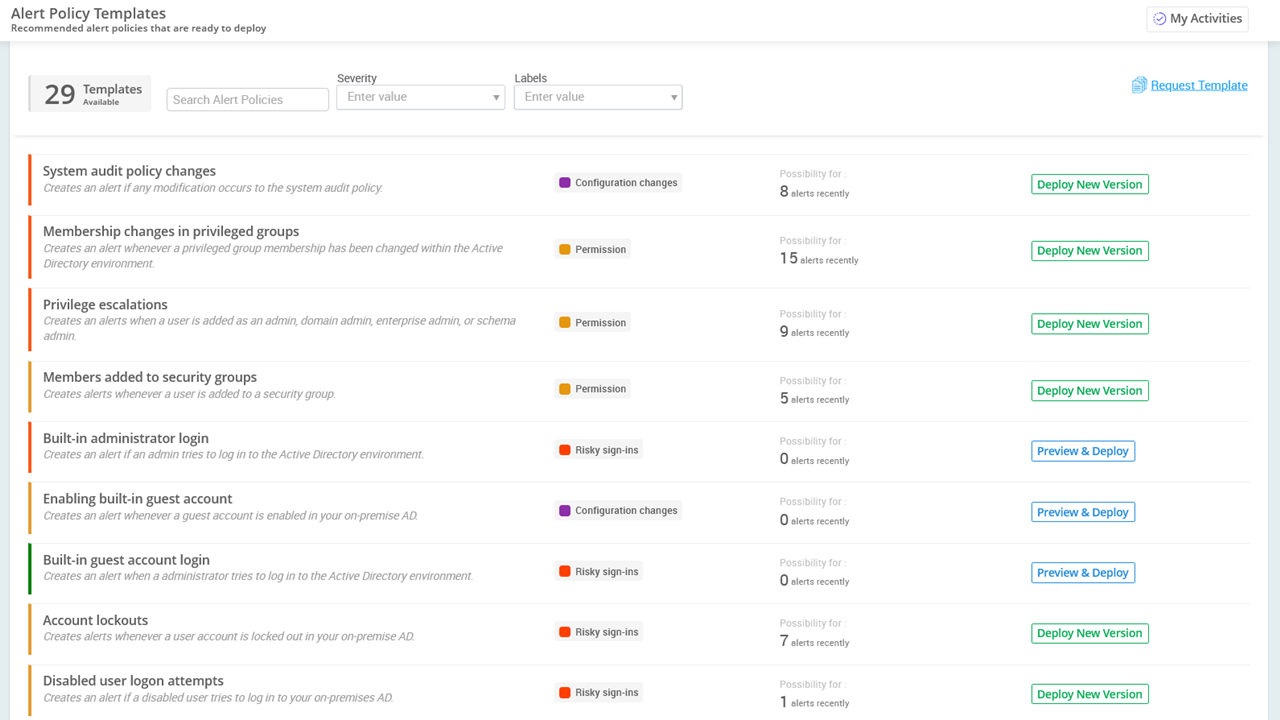
Task: Click Preview & Deploy for Built-in guest account login
Action: coord(1083,572)
